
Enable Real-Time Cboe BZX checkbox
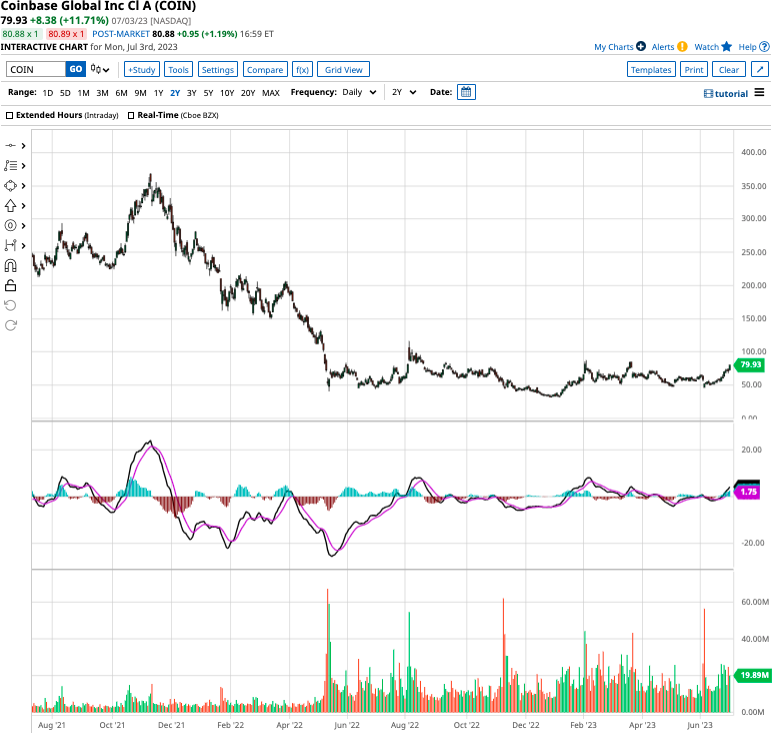point(131,115)
